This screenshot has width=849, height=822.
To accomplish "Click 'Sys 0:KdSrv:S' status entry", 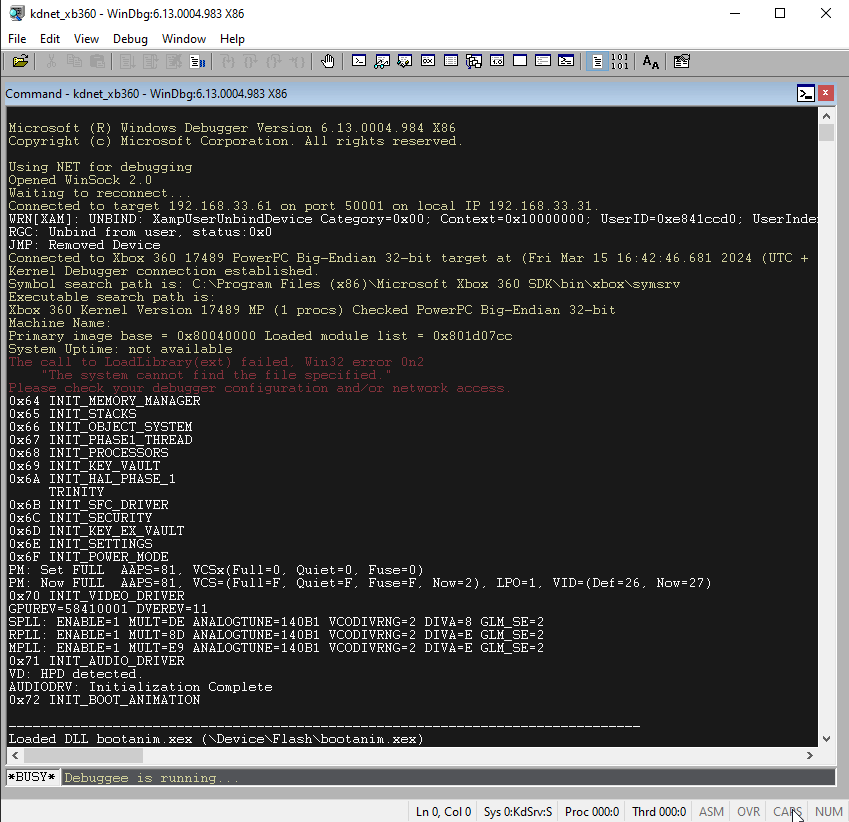I will [x=518, y=812].
